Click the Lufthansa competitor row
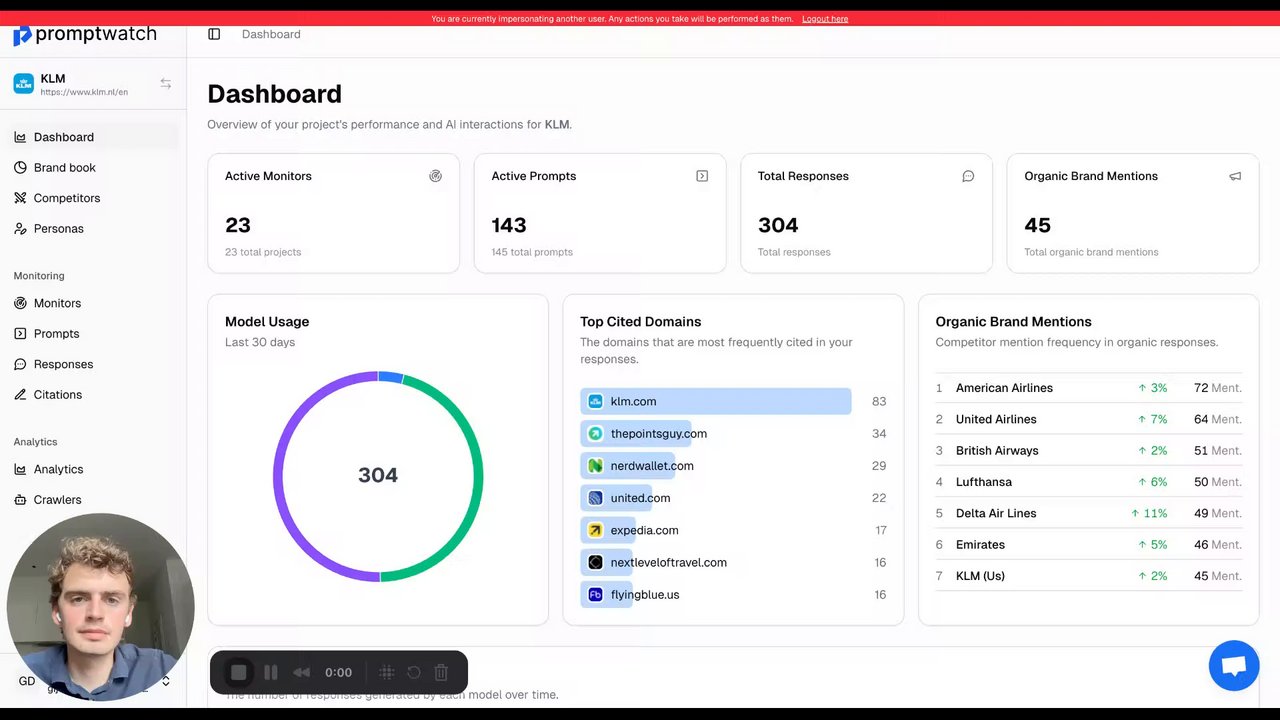 click(x=1089, y=482)
